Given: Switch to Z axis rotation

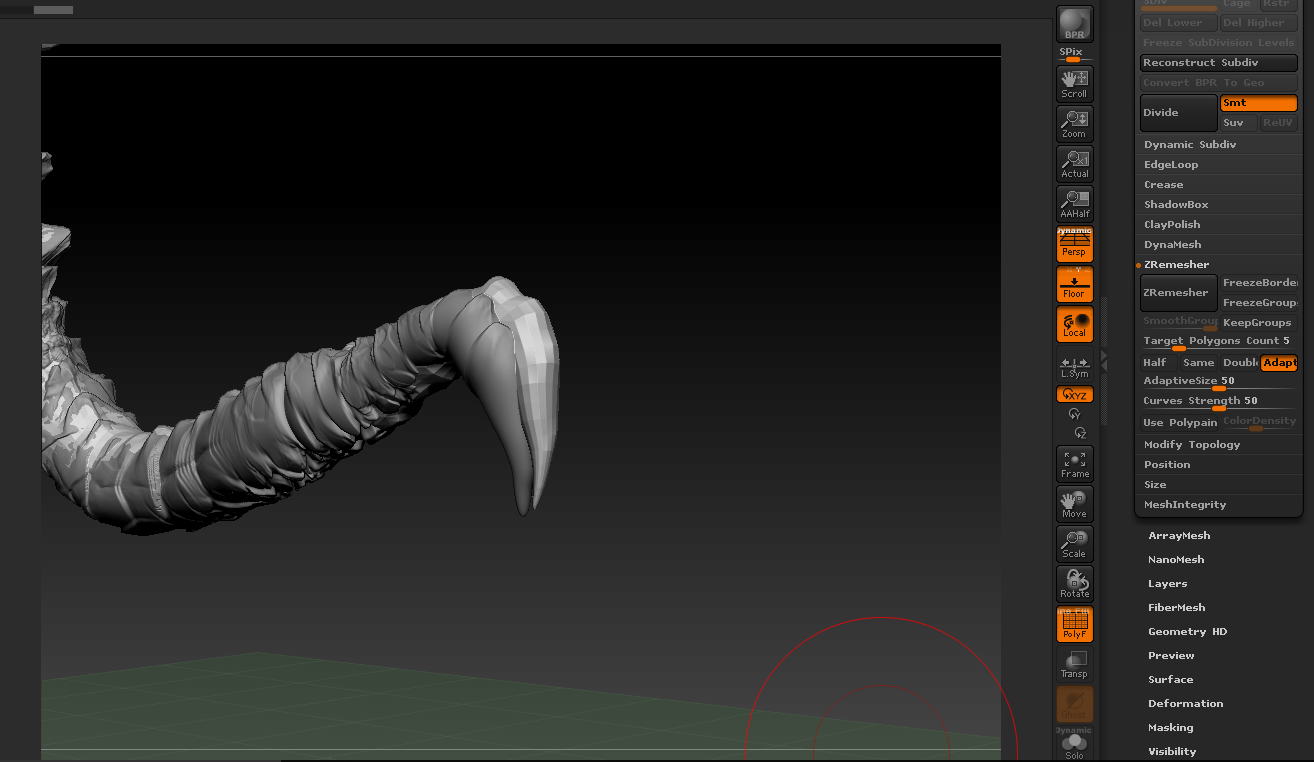Looking at the screenshot, I should point(1080,432).
